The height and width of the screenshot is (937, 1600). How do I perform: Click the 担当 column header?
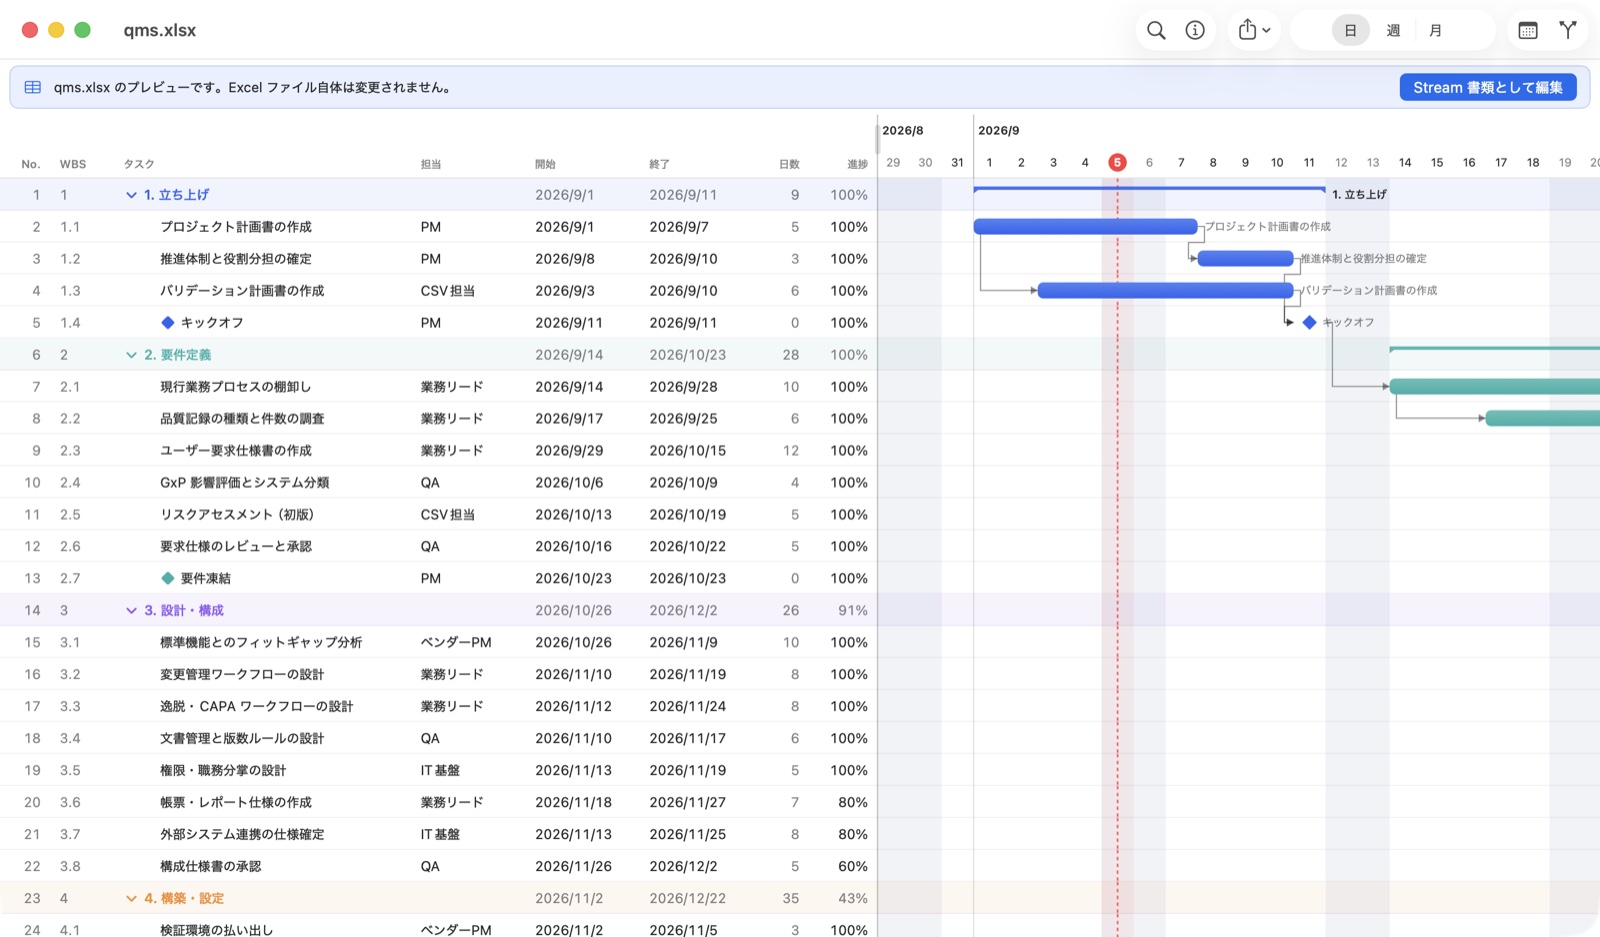click(x=431, y=164)
